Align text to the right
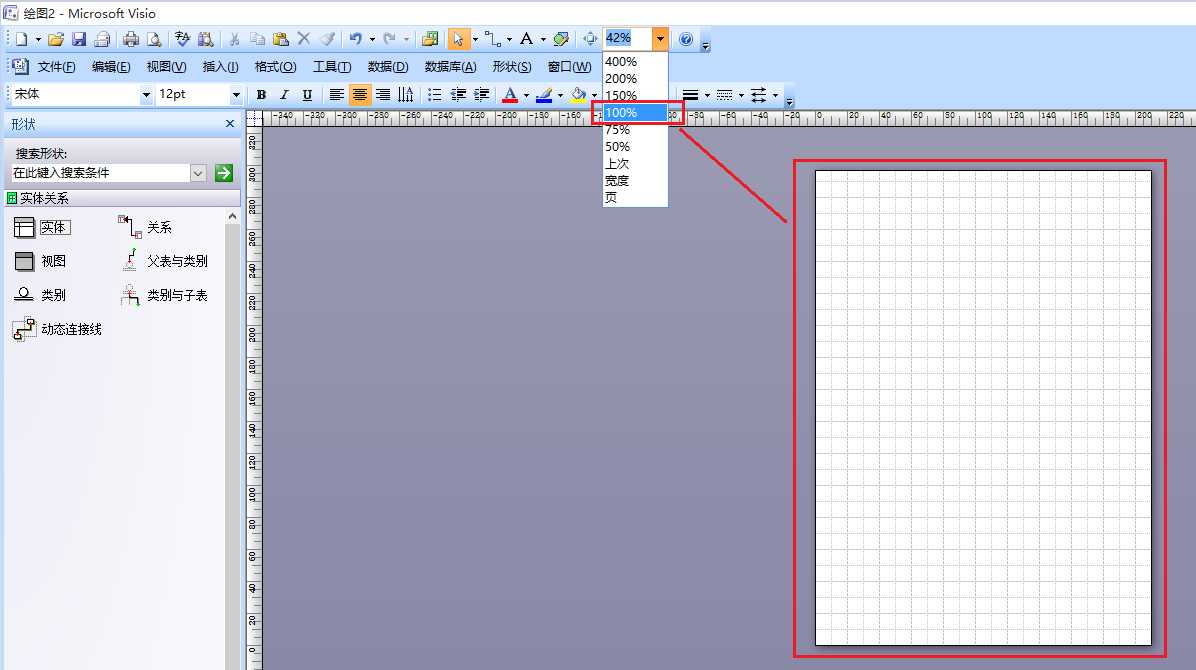Viewport: 1196px width, 670px height. pyautogui.click(x=383, y=95)
